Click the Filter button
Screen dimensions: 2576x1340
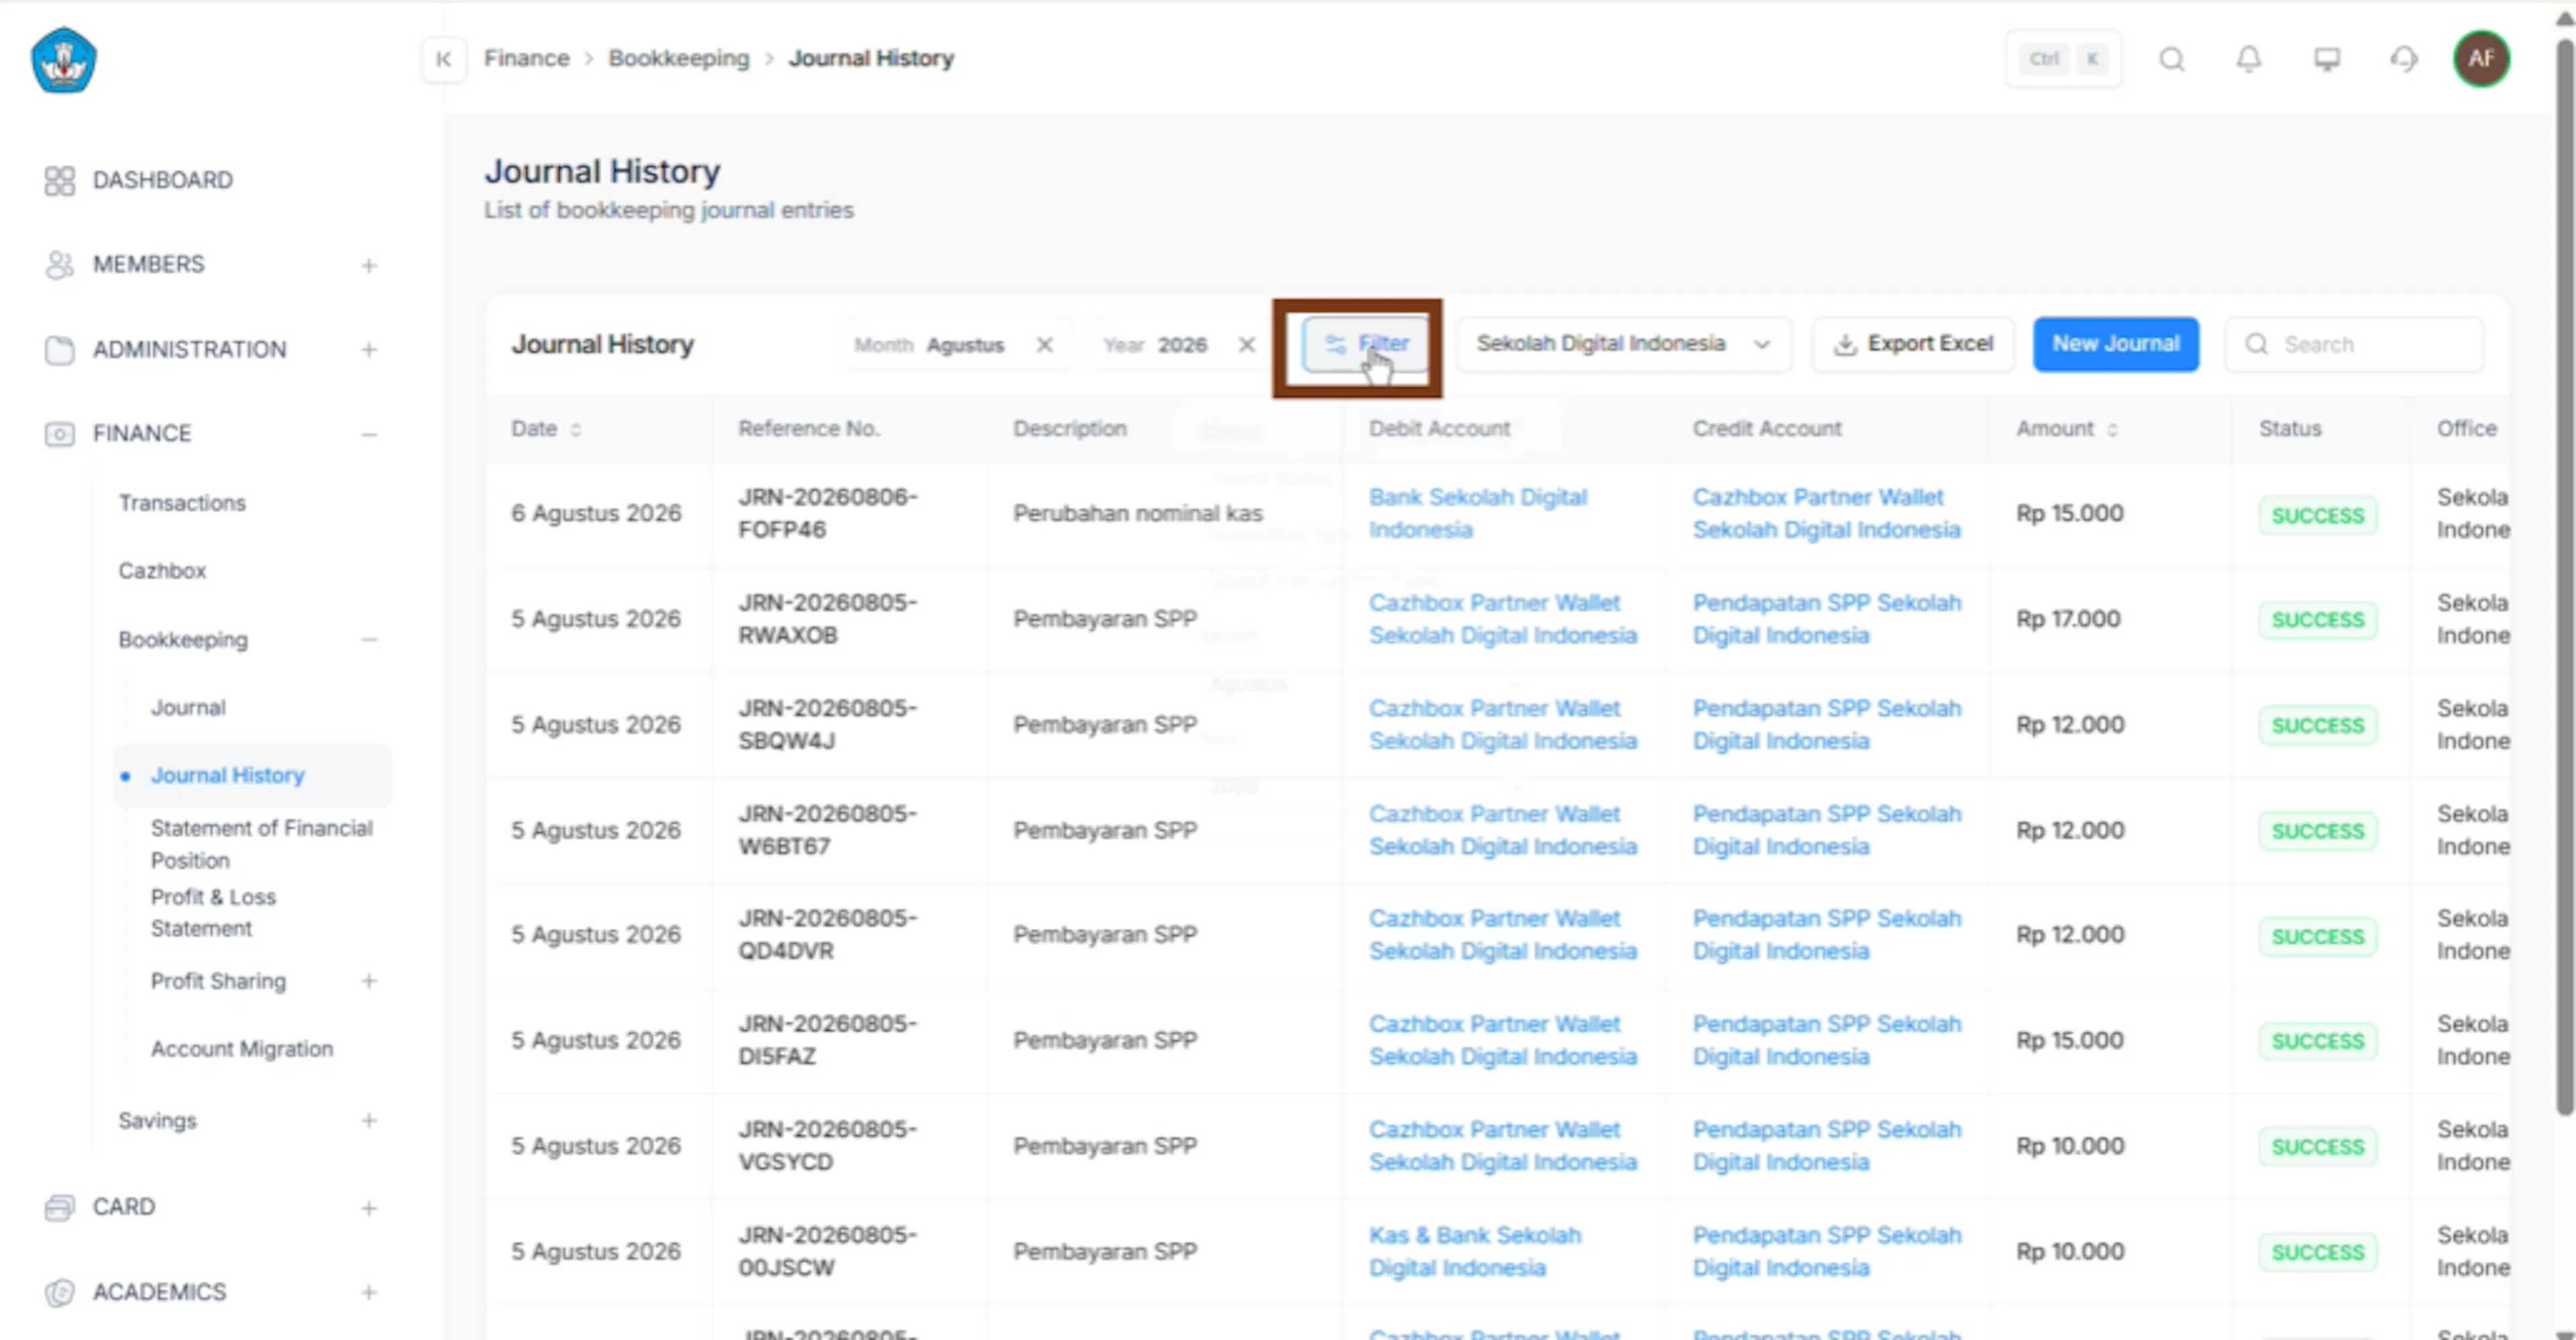click(1366, 344)
